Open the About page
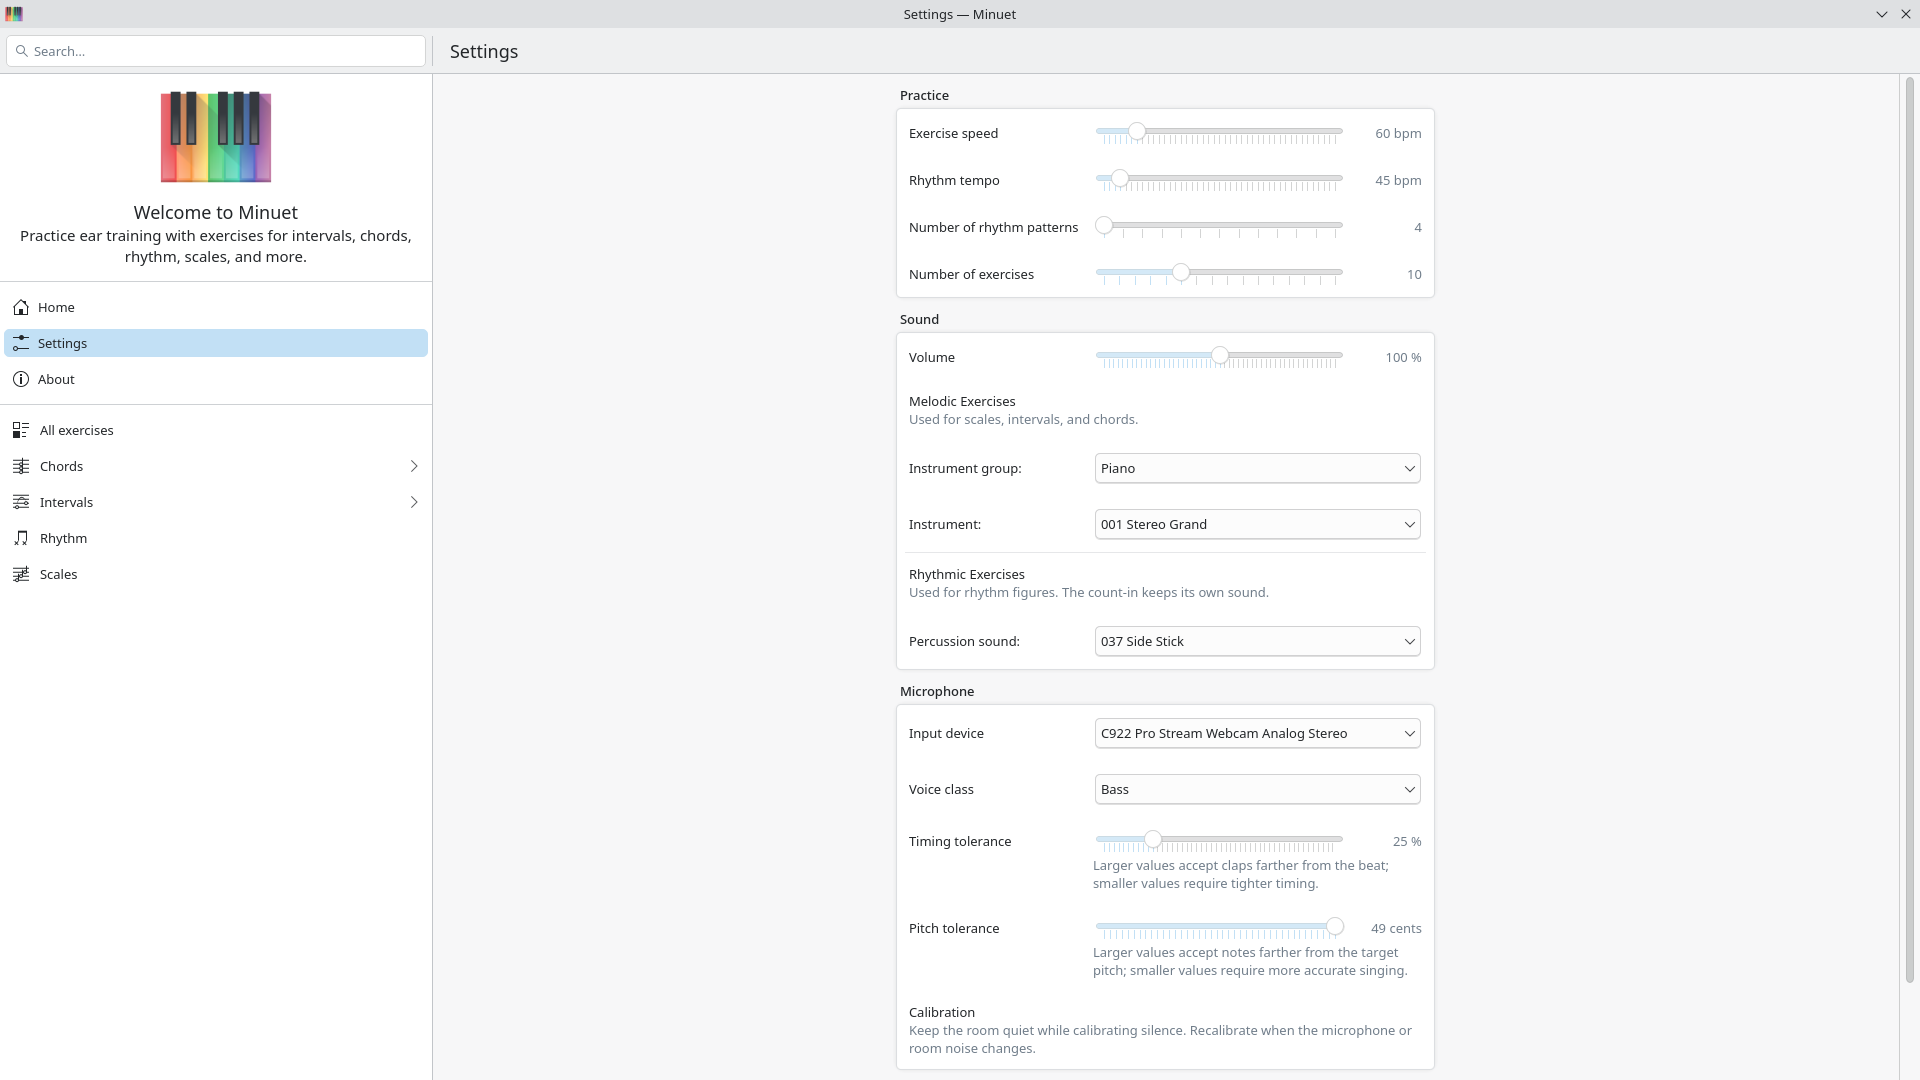Screen dimensions: 1920x1080 coord(216,379)
